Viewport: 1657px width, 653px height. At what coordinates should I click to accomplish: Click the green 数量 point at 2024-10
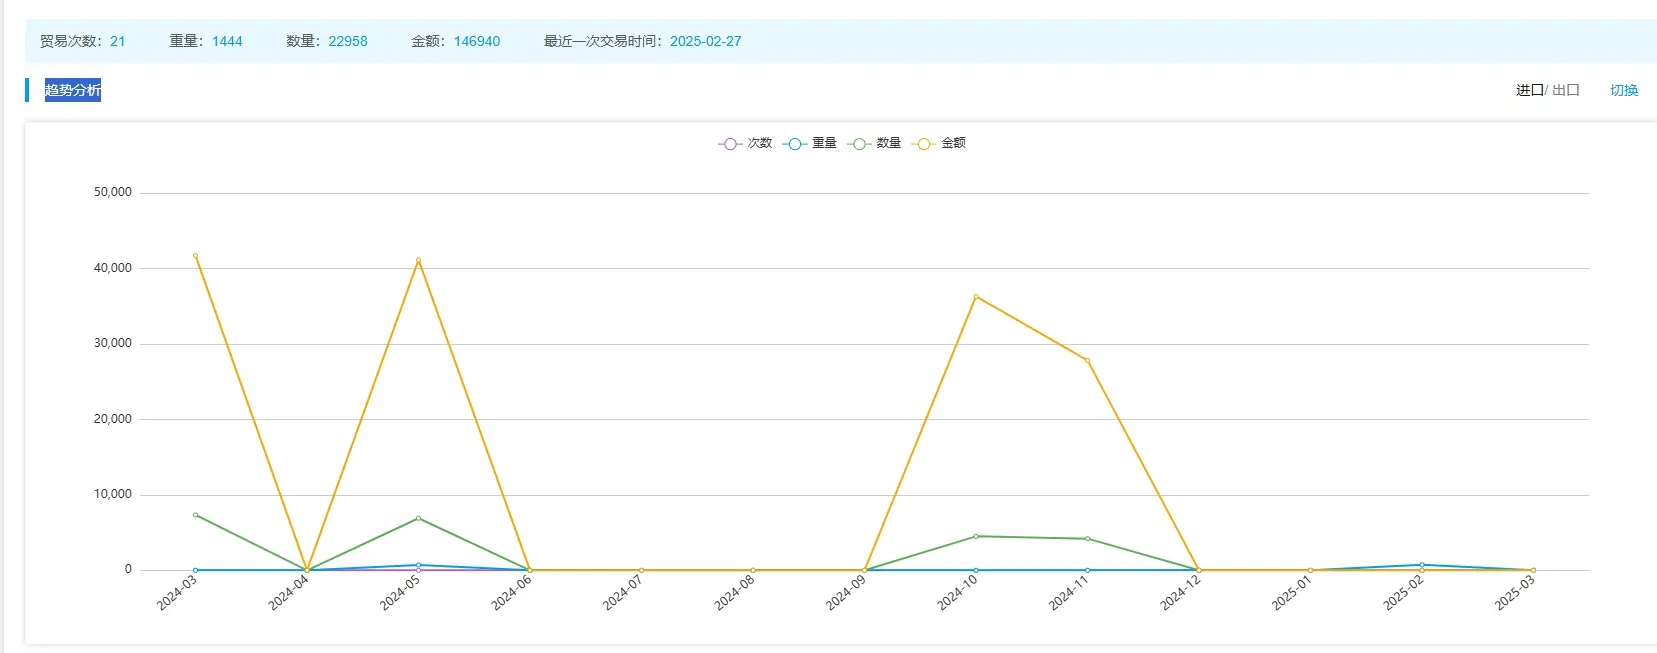(976, 536)
